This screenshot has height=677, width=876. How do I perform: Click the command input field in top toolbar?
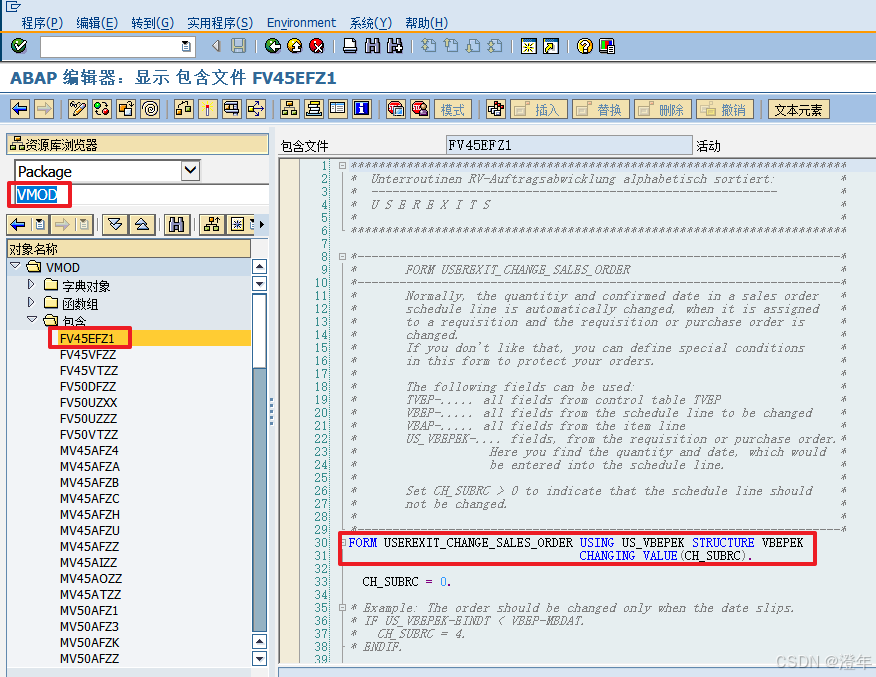(x=116, y=46)
